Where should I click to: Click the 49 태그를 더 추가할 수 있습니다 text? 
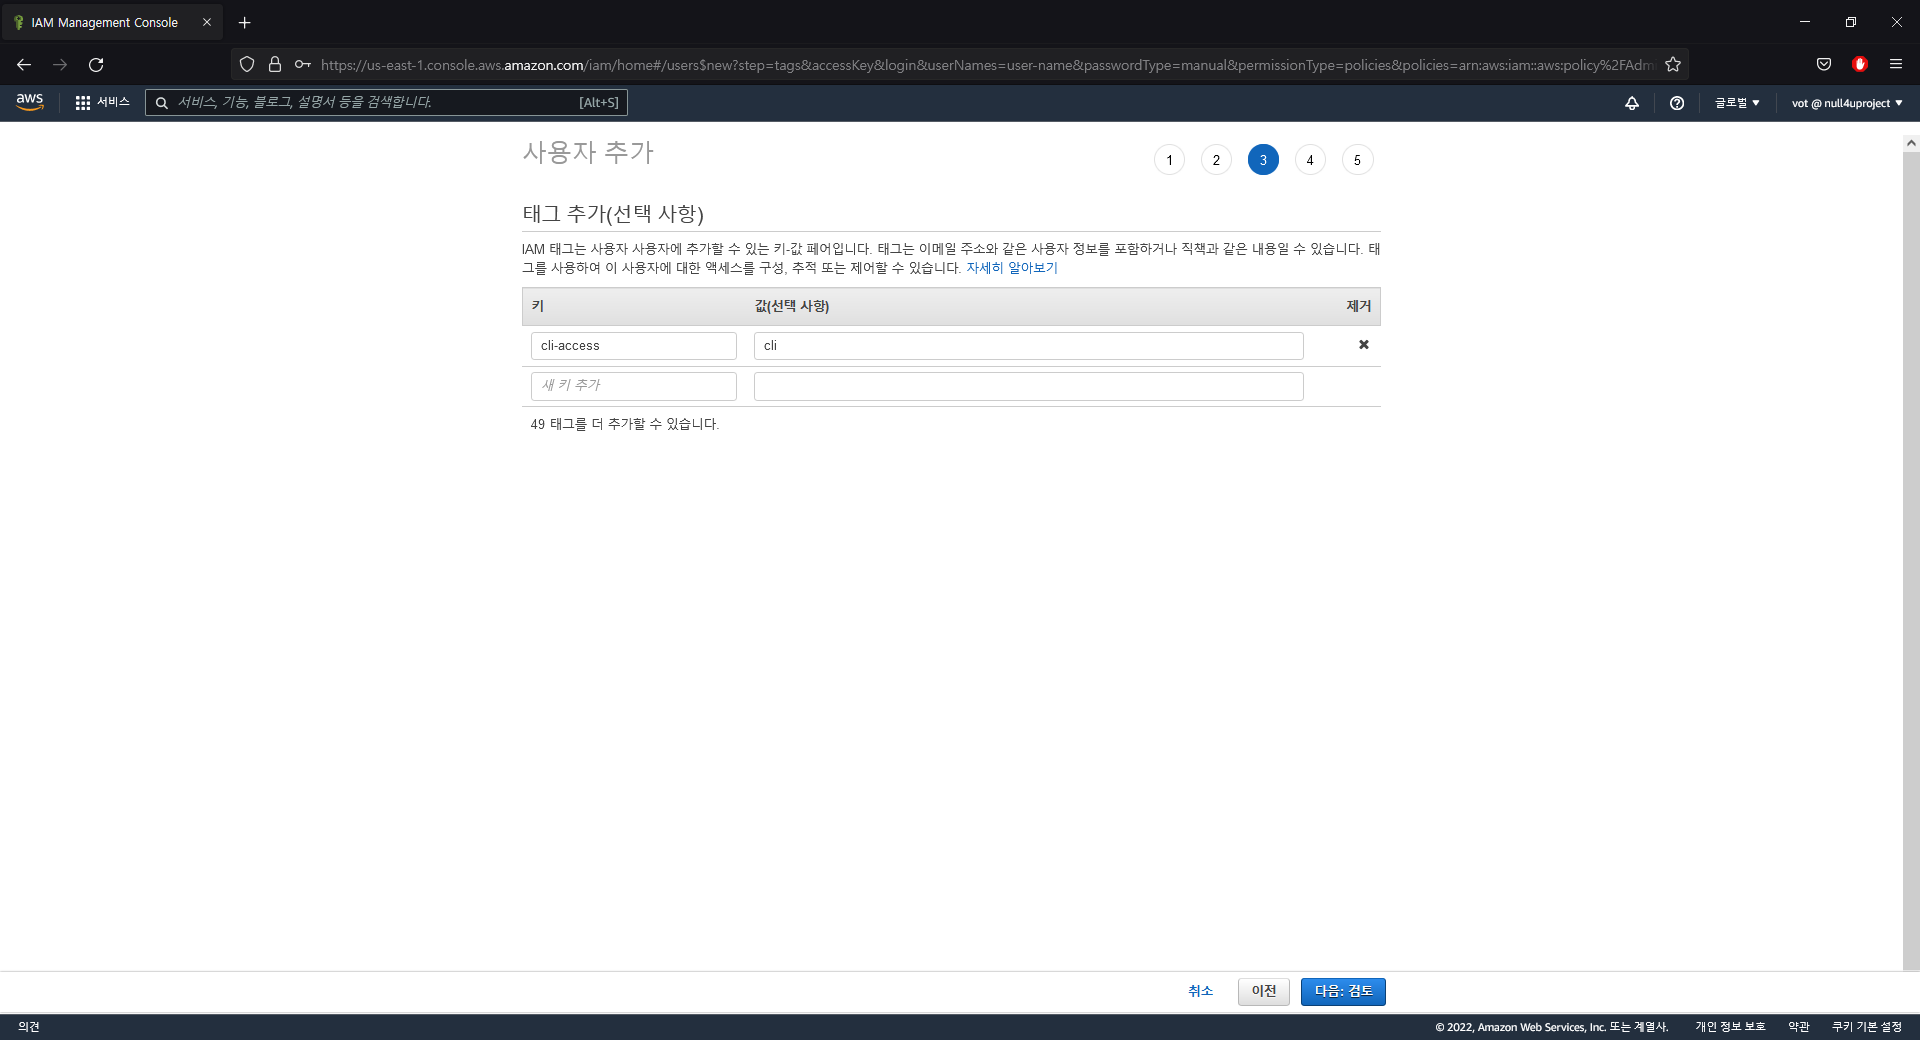(625, 424)
